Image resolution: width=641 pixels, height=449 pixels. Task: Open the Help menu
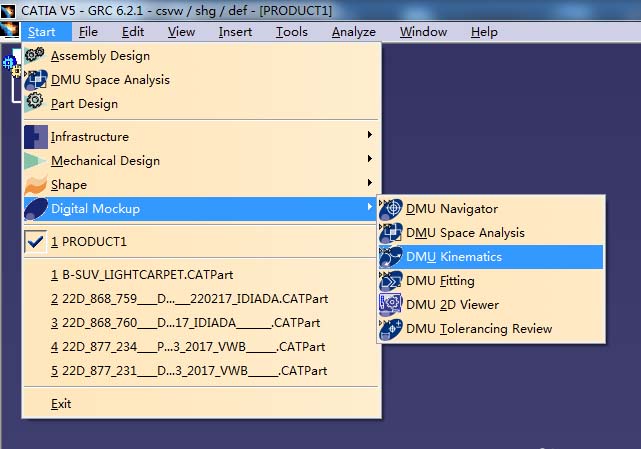(x=484, y=32)
